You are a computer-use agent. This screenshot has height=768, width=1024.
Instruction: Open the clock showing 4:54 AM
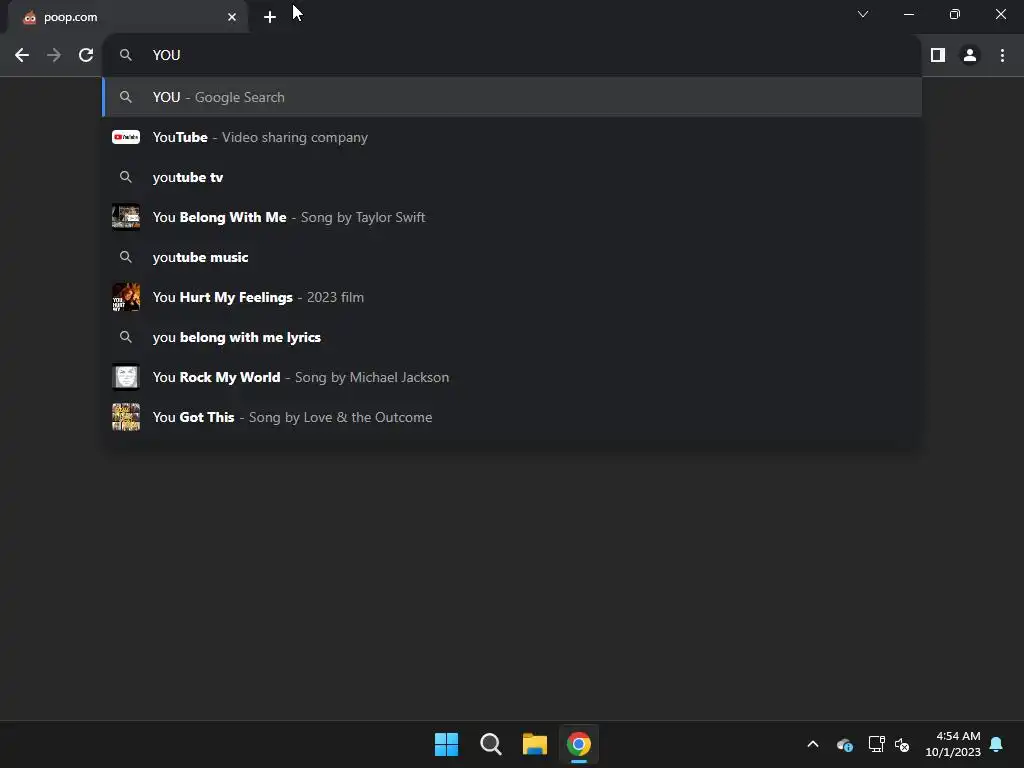(953, 744)
